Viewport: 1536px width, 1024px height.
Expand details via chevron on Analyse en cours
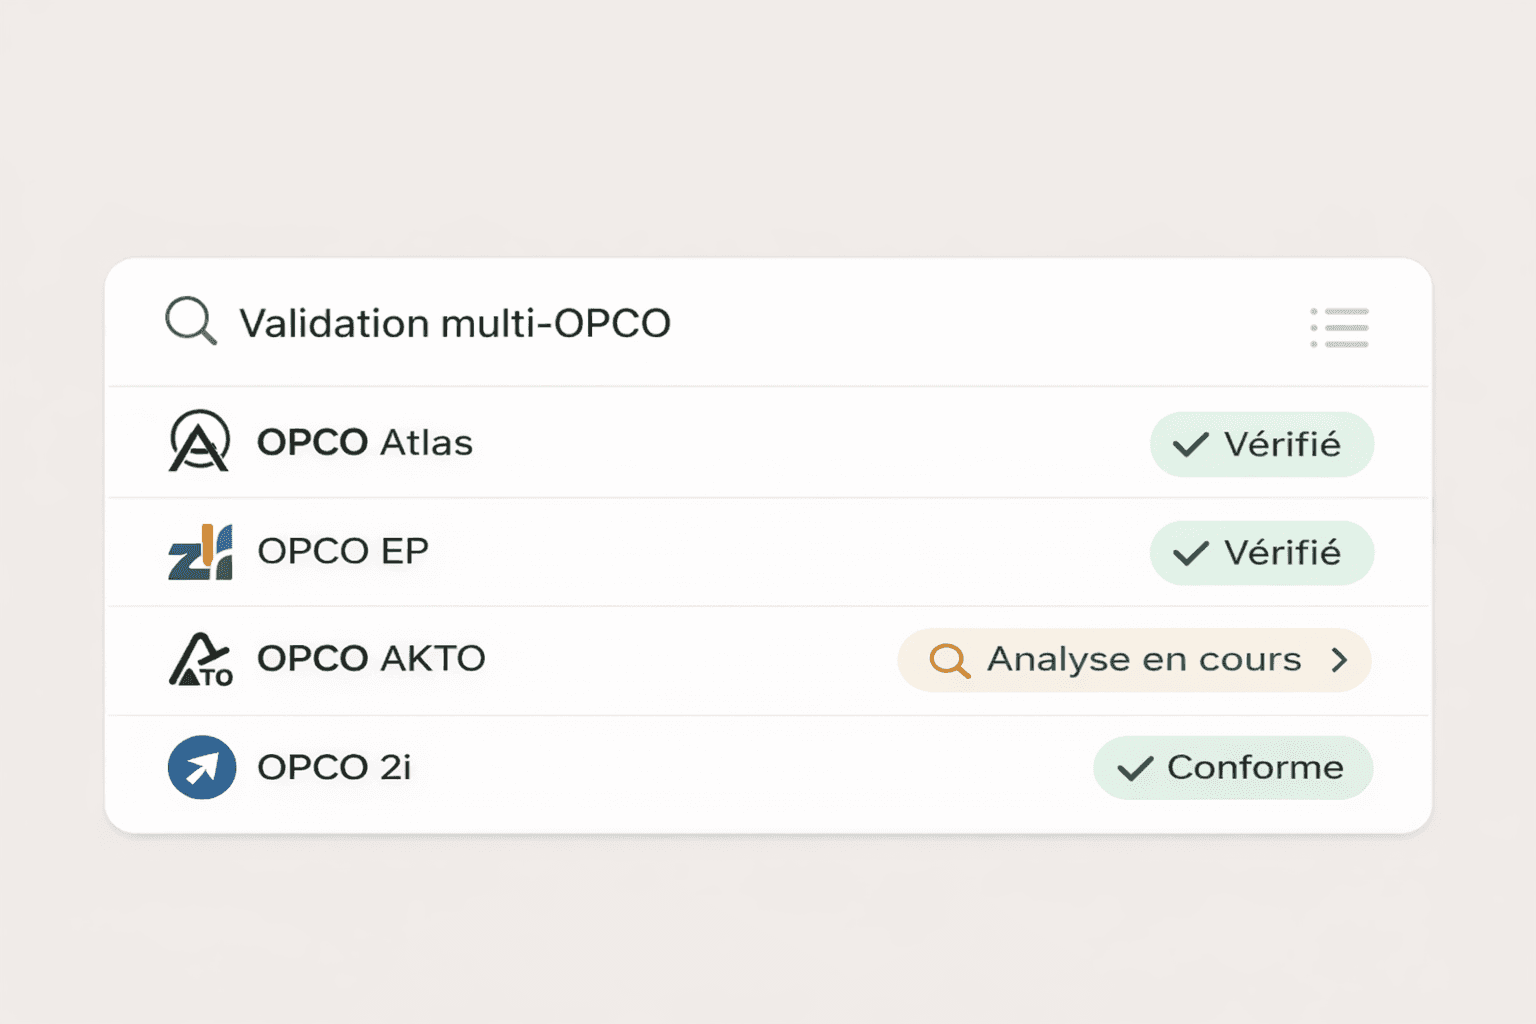pyautogui.click(x=1340, y=660)
